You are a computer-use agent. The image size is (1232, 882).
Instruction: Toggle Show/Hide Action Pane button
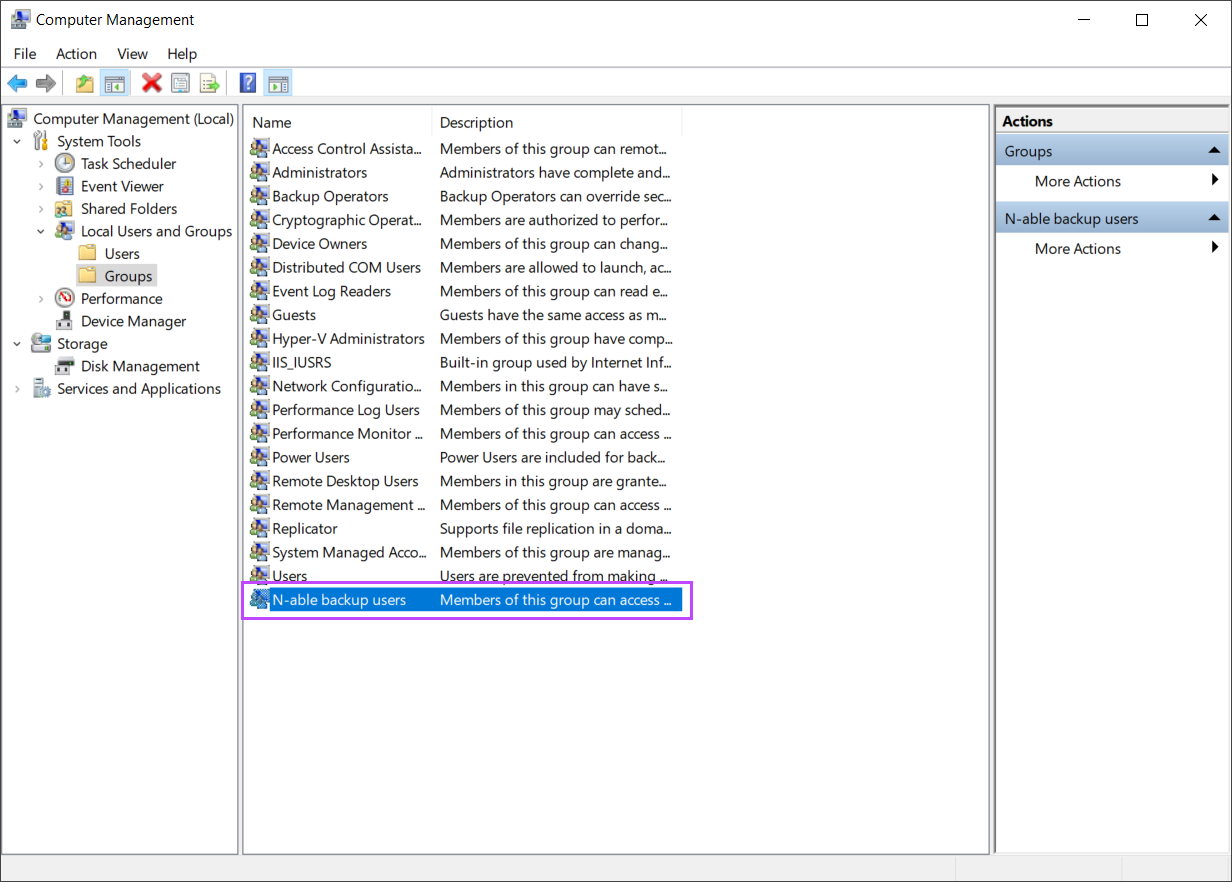(x=278, y=84)
